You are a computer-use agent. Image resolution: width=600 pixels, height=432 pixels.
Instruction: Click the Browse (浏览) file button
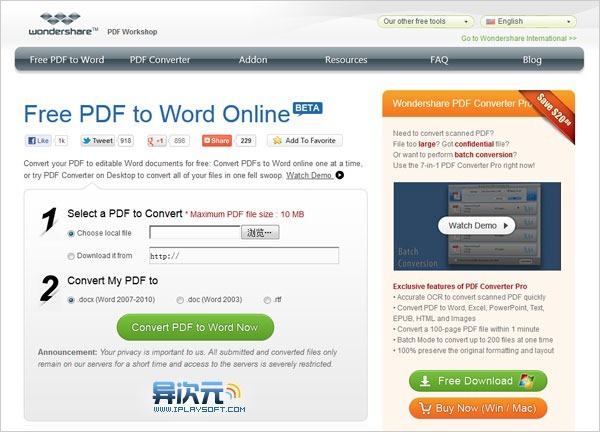point(260,232)
